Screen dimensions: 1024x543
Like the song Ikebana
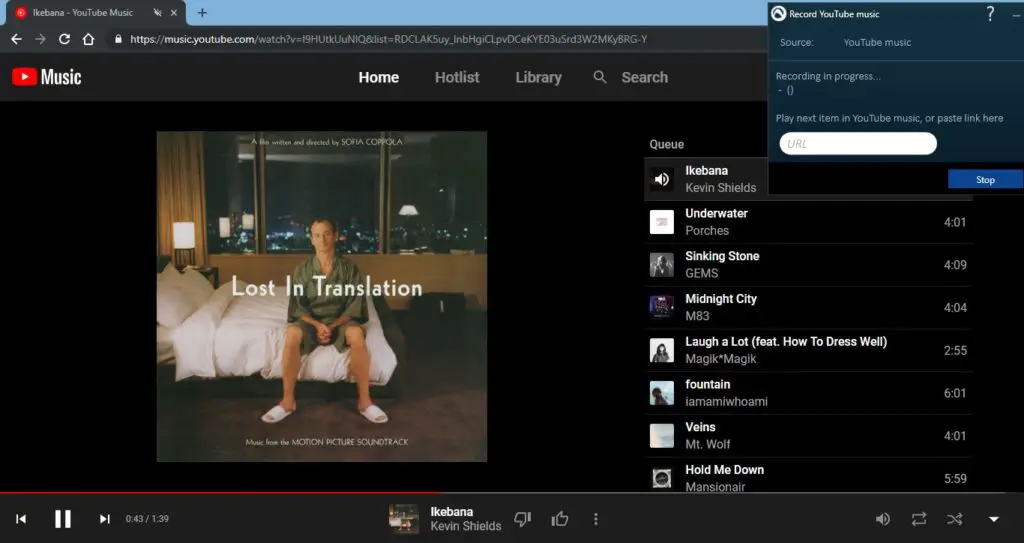(560, 519)
